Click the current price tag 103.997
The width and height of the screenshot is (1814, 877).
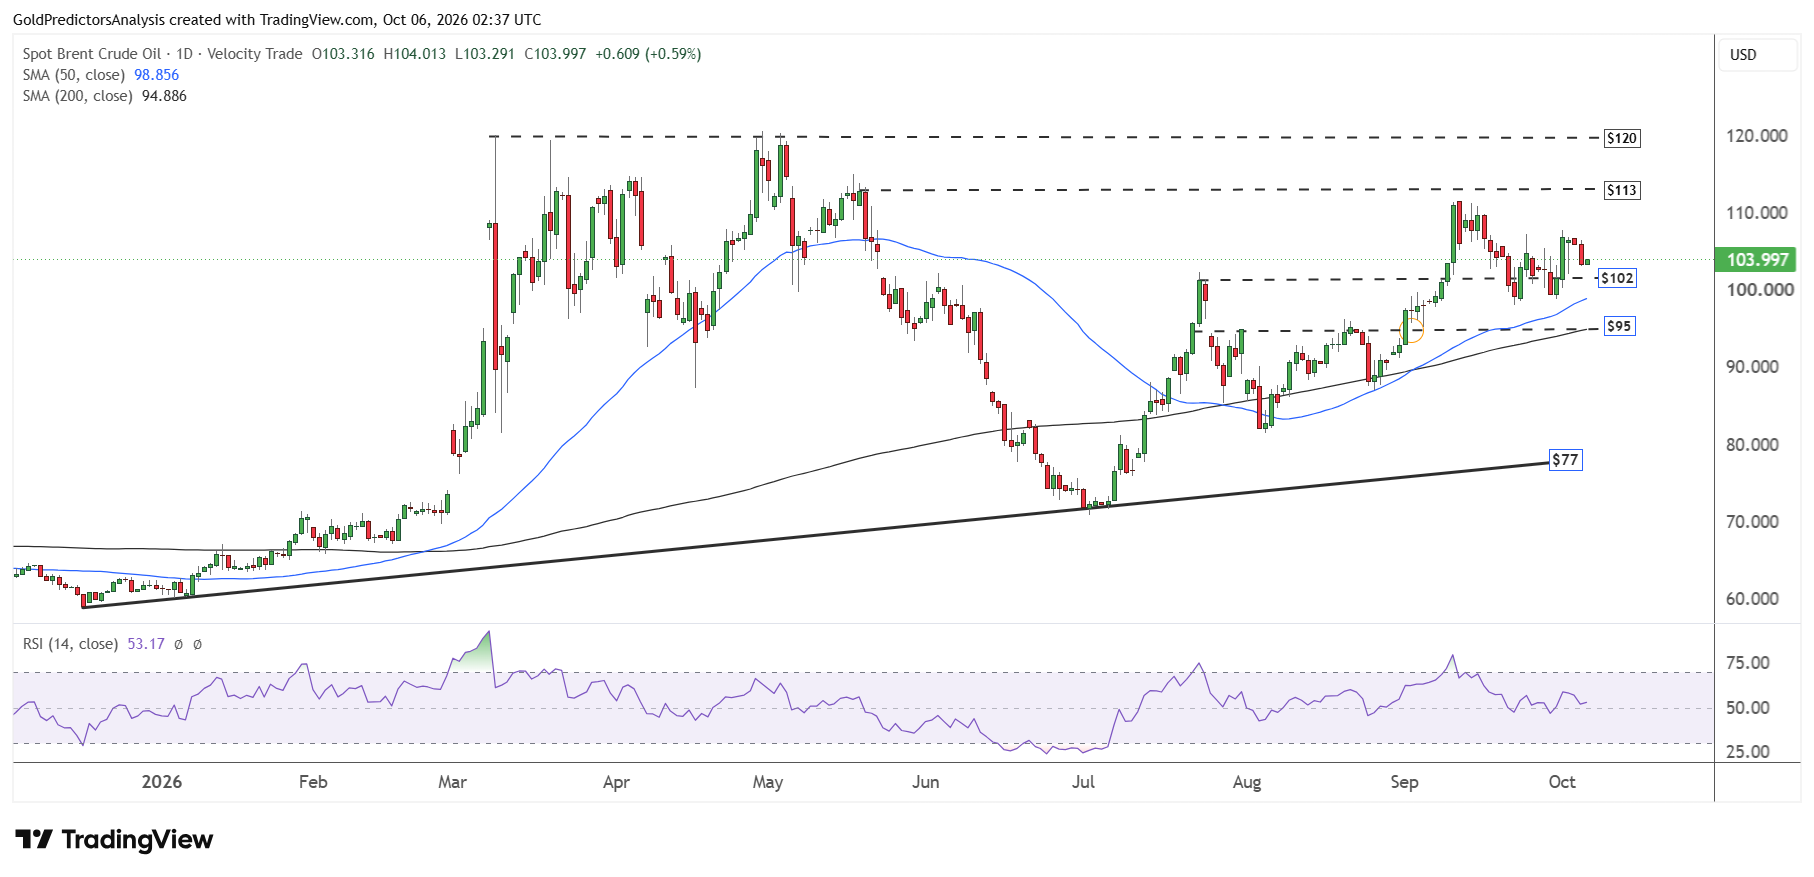click(1756, 260)
